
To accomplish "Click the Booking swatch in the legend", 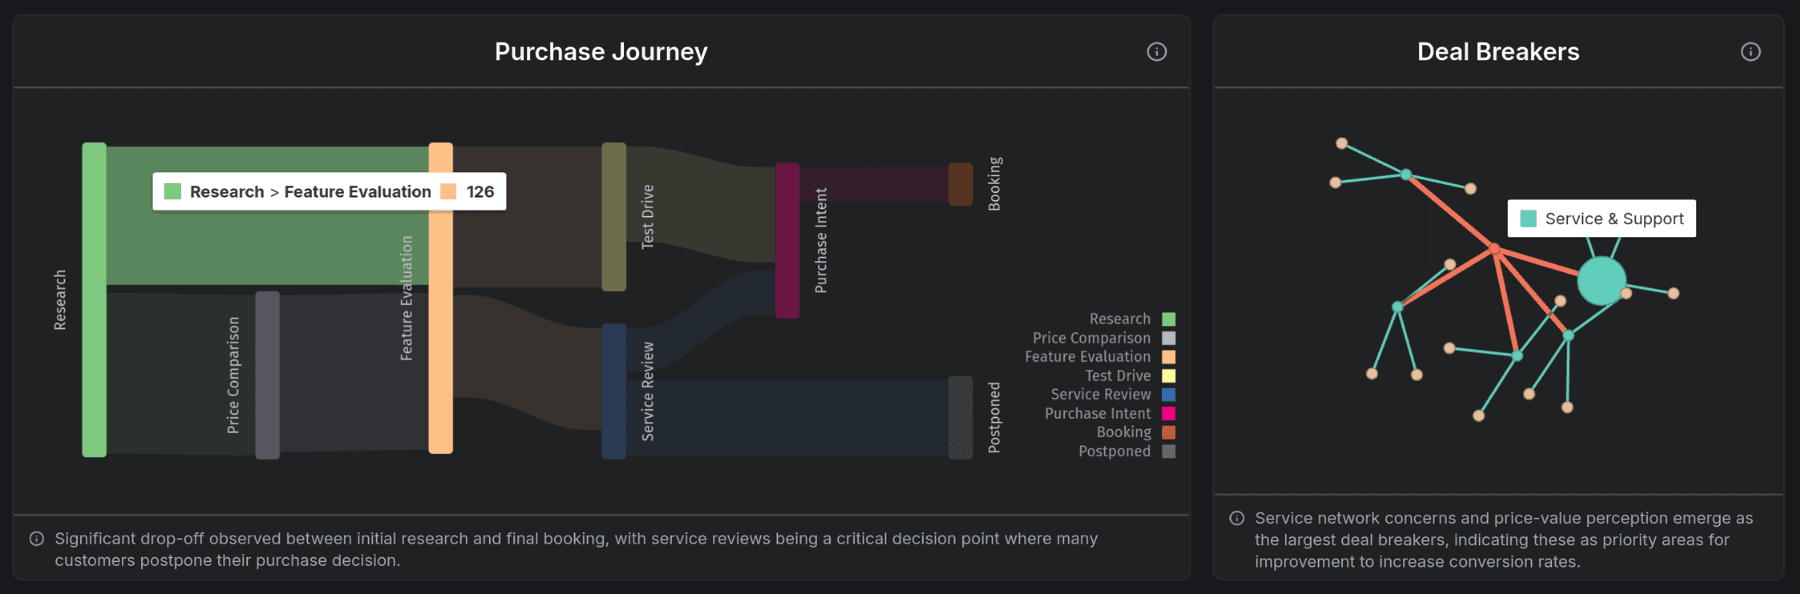I will 1168,432.
